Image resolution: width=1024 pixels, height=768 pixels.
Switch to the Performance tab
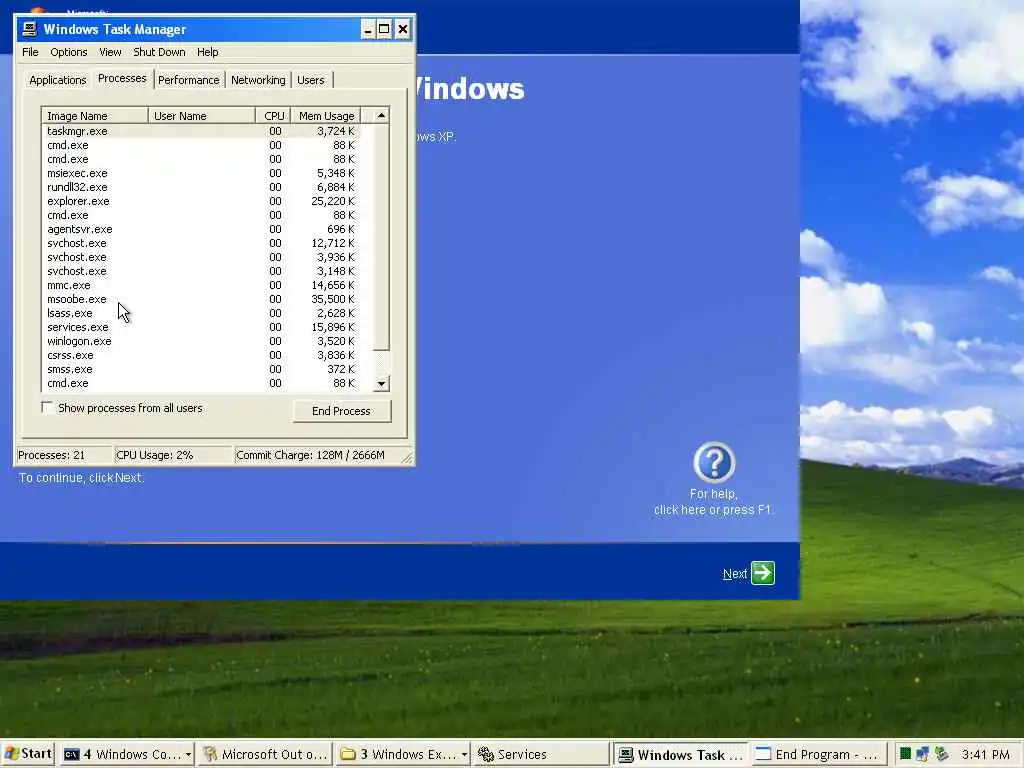pyautogui.click(x=189, y=80)
